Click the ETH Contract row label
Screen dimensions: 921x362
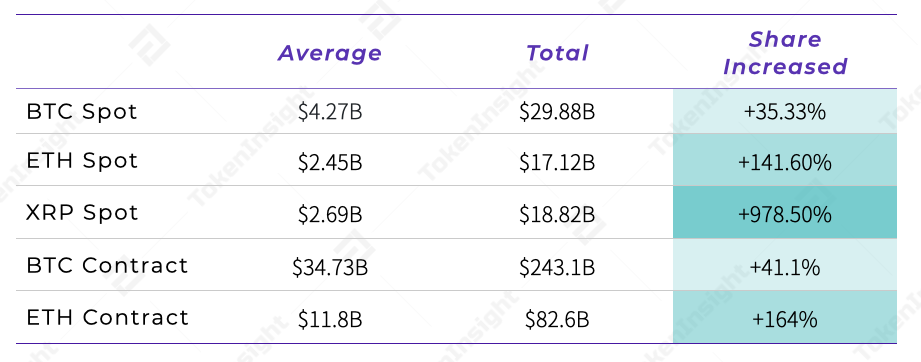click(107, 317)
